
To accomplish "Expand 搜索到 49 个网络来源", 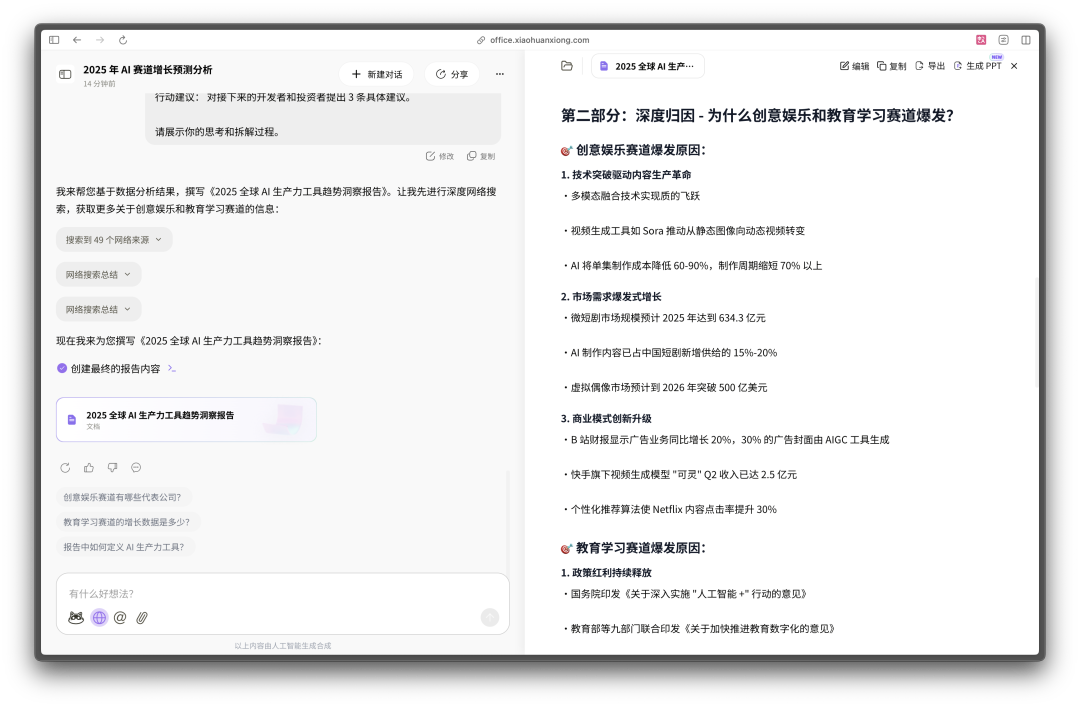I will [114, 240].
